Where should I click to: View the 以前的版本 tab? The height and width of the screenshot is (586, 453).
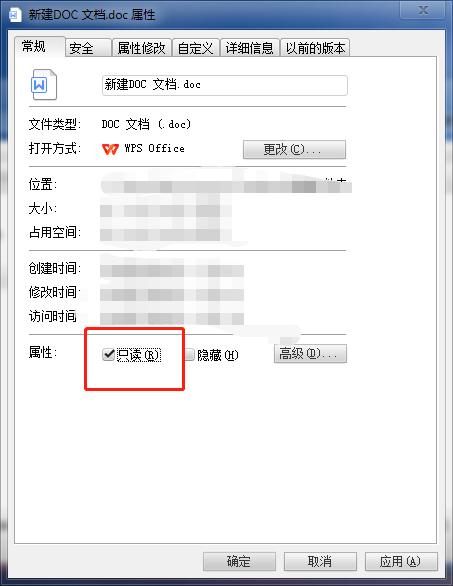[315, 48]
